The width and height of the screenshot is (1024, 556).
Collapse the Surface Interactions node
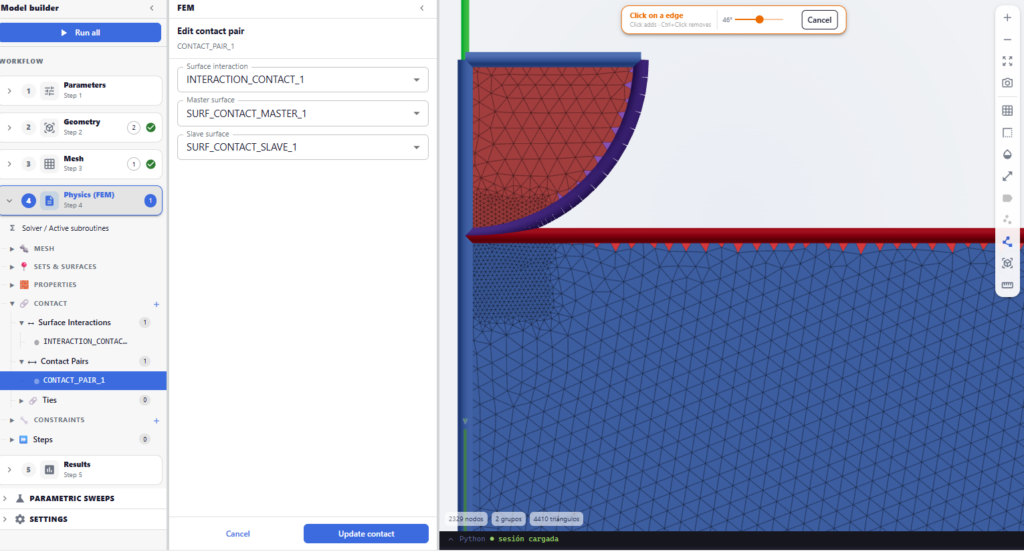21,323
